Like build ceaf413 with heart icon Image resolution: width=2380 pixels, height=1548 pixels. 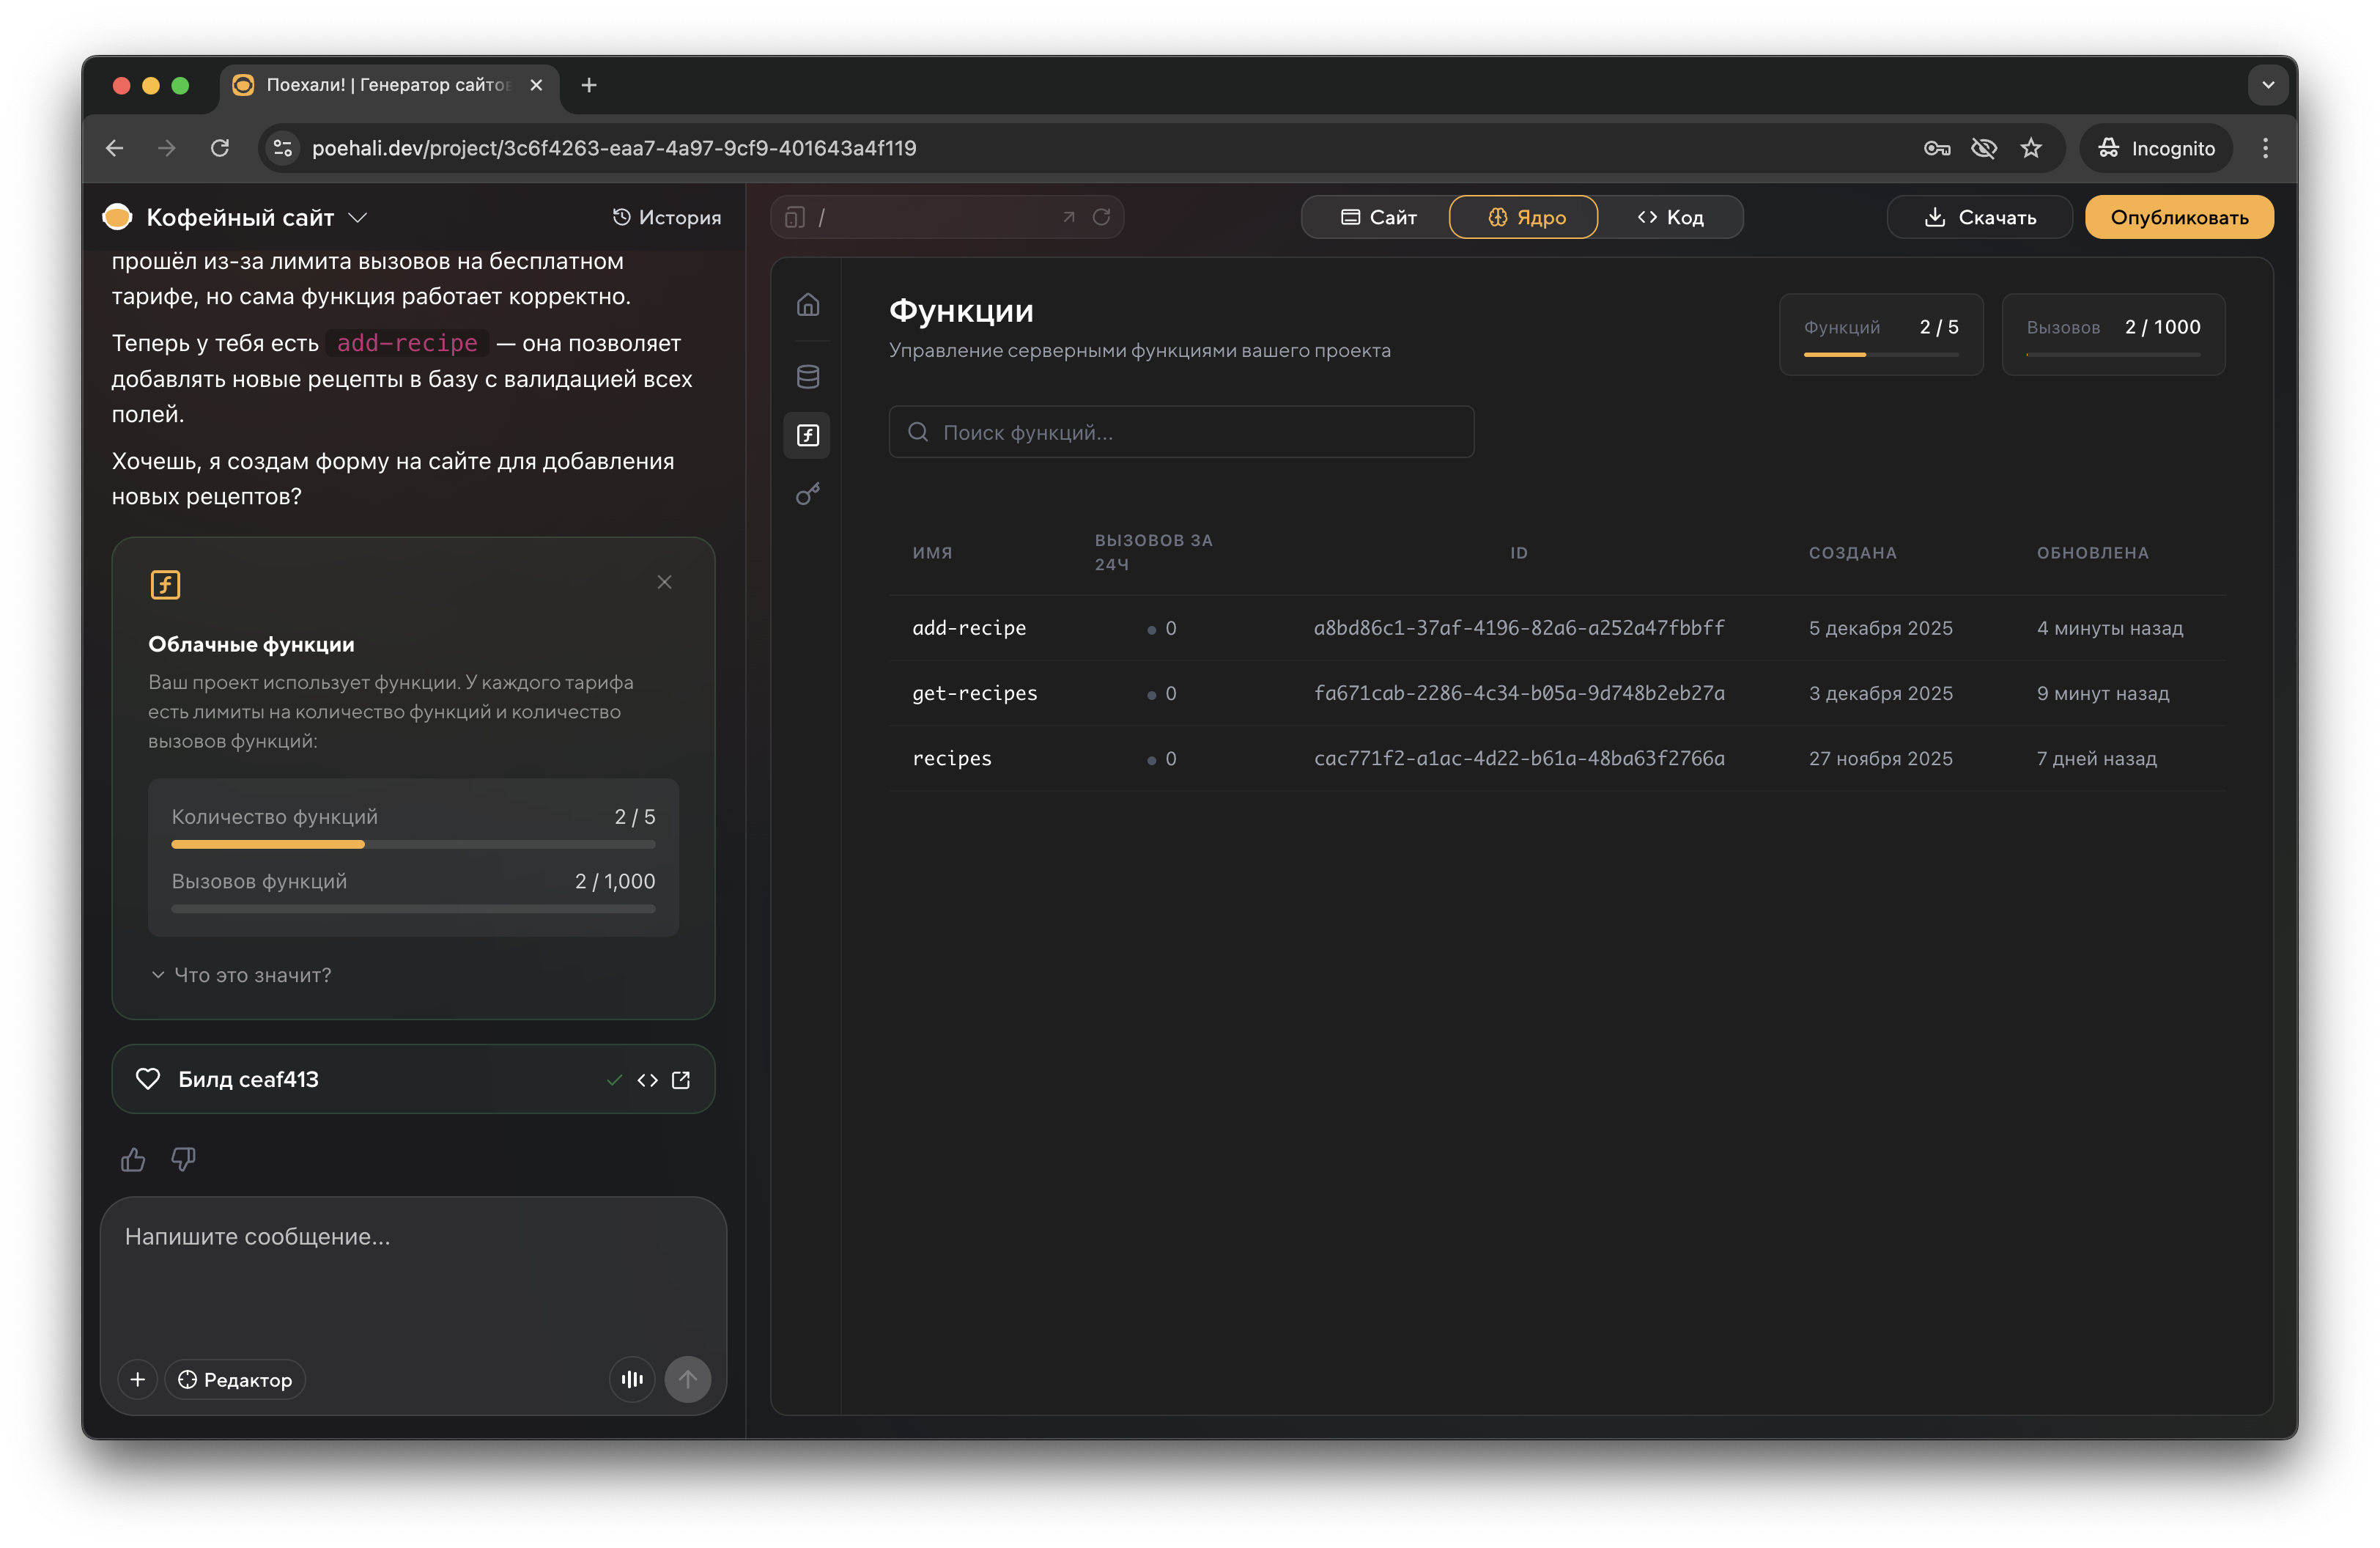click(148, 1079)
